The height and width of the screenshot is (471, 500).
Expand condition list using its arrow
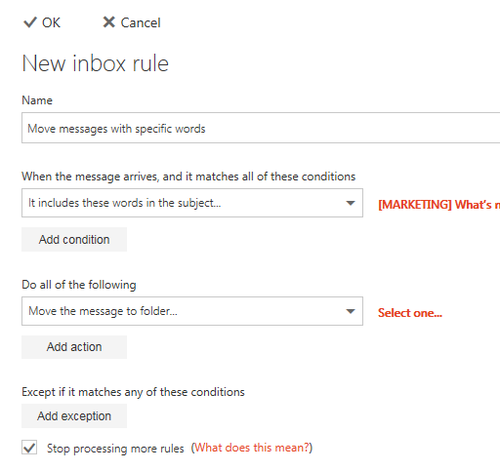pyautogui.click(x=350, y=203)
